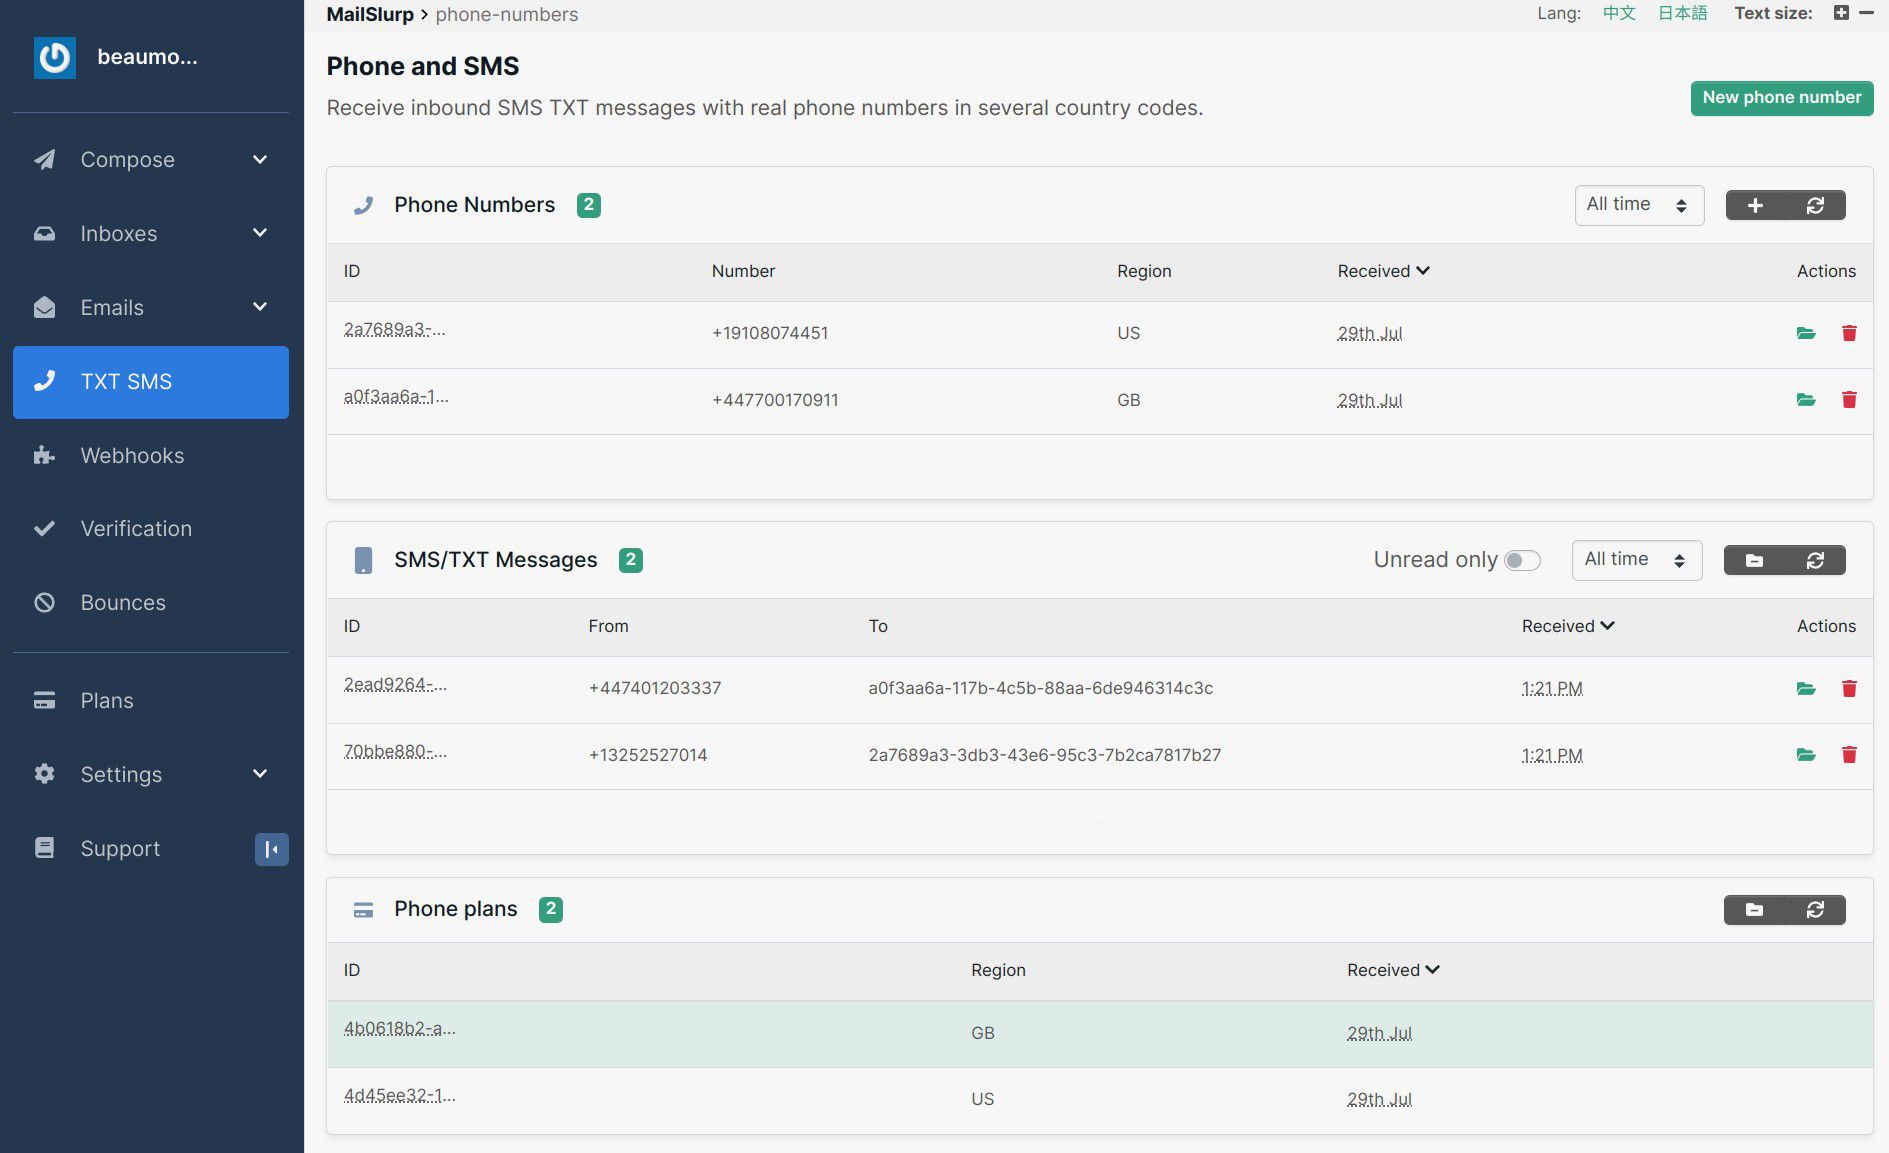This screenshot has width=1889, height=1153.
Task: Refresh the Phone Numbers list
Action: [x=1815, y=205]
